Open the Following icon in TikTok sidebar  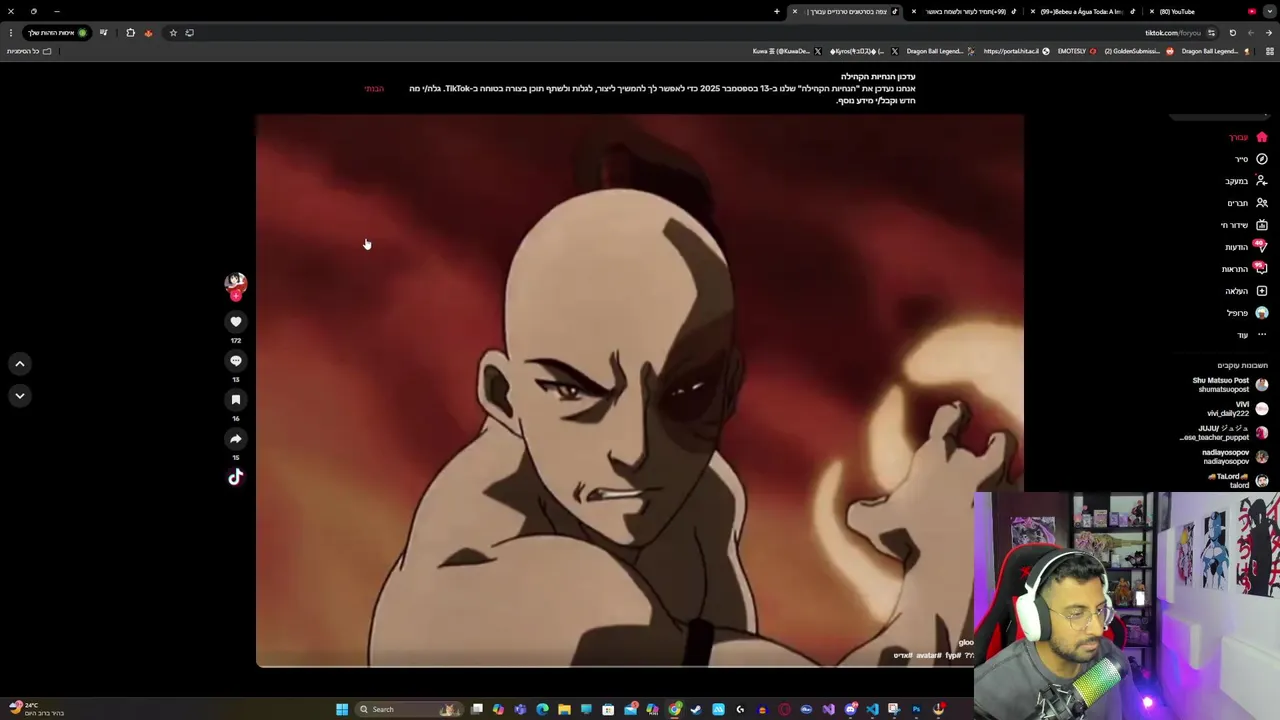[x=1262, y=181]
